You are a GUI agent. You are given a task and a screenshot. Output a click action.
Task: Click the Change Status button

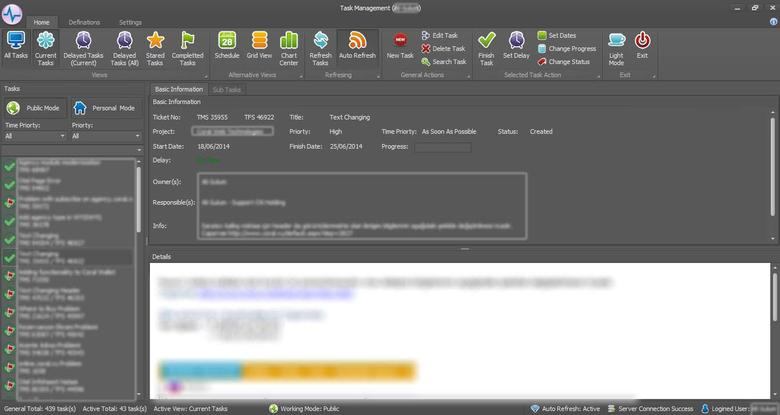(564, 61)
